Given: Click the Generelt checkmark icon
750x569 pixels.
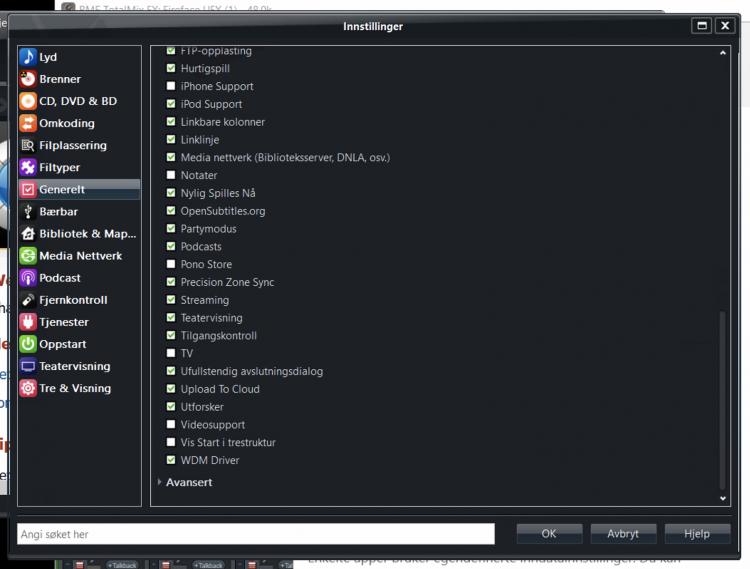Looking at the screenshot, I should (x=28, y=189).
